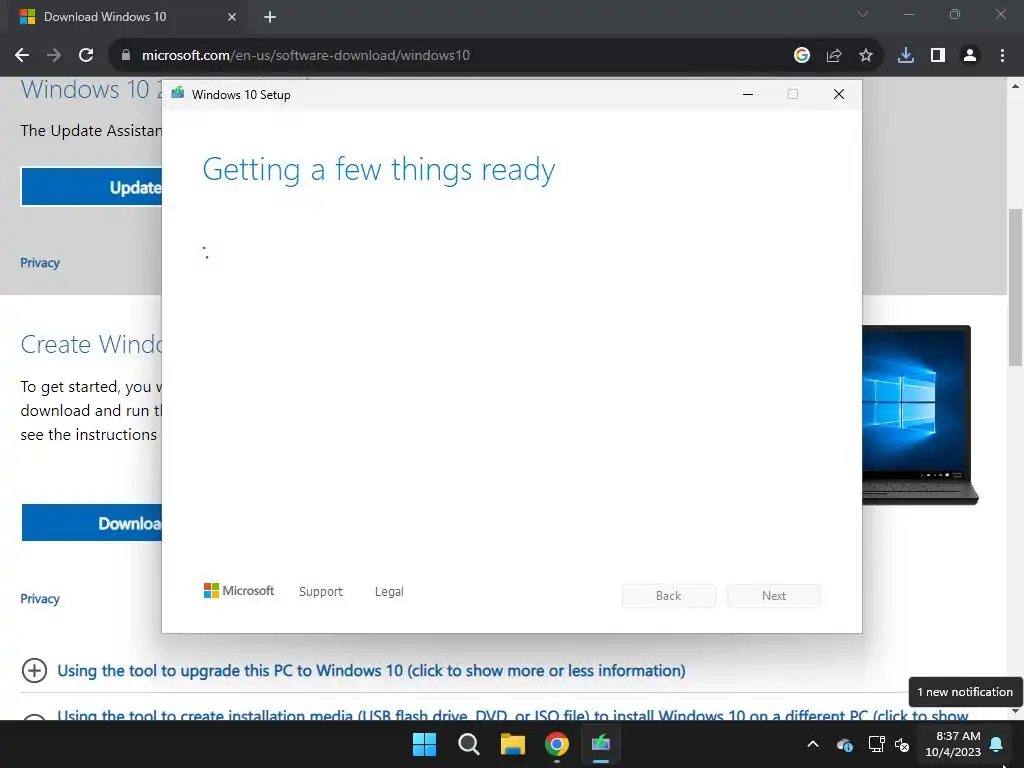Click the forward navigation arrow in Chrome
Viewport: 1024px width, 768px height.
point(54,56)
